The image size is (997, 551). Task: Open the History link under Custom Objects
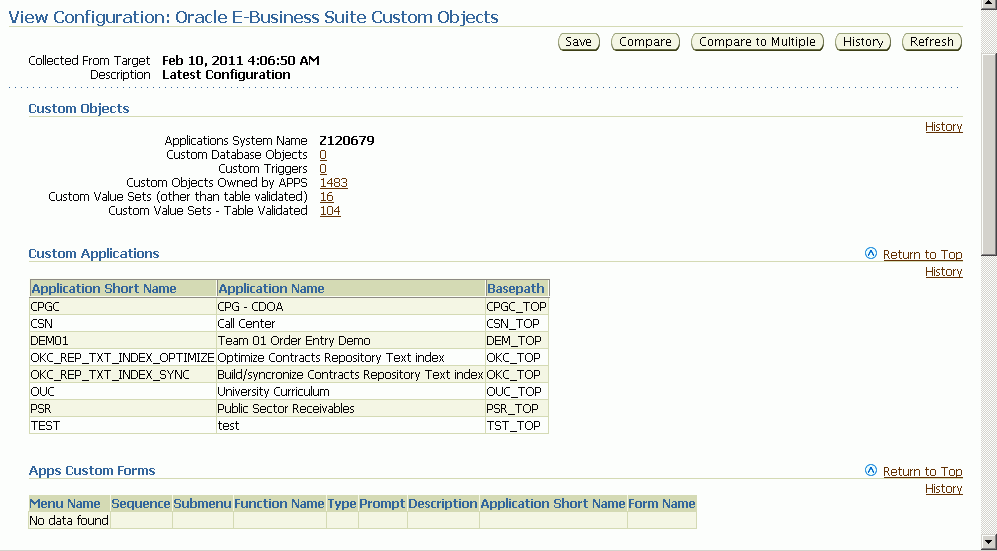944,126
